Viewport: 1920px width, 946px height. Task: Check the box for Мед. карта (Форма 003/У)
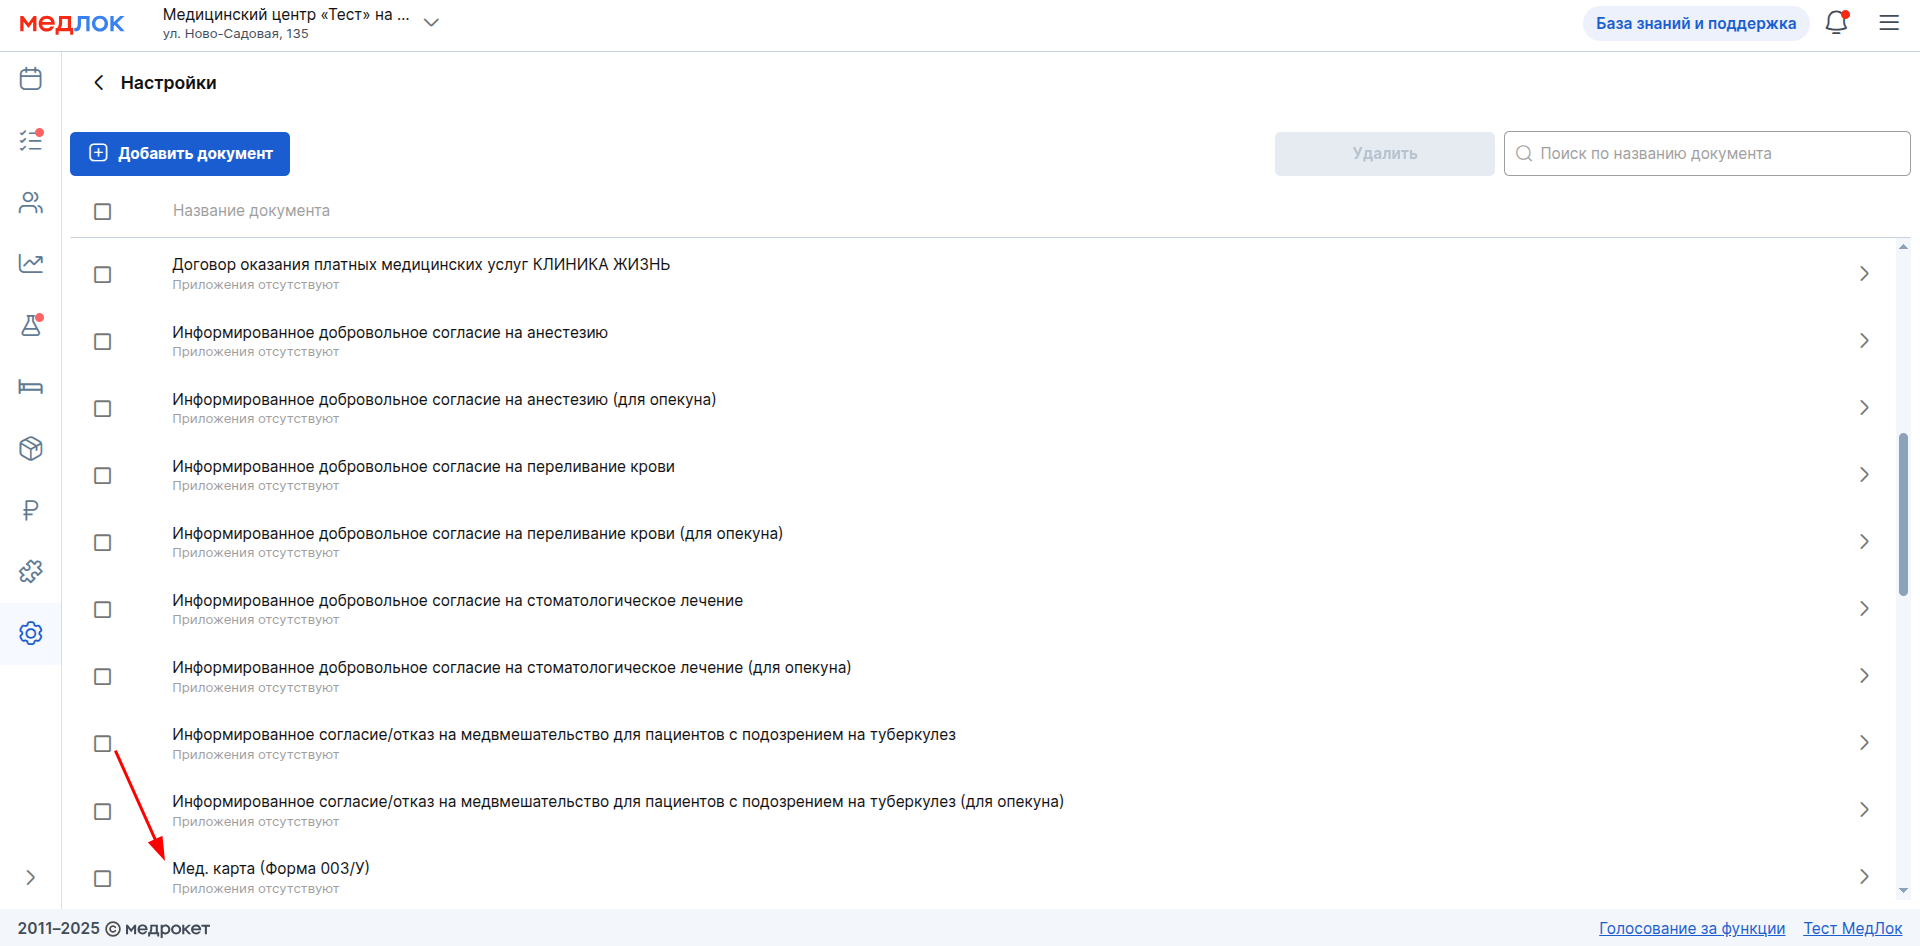coord(102,878)
